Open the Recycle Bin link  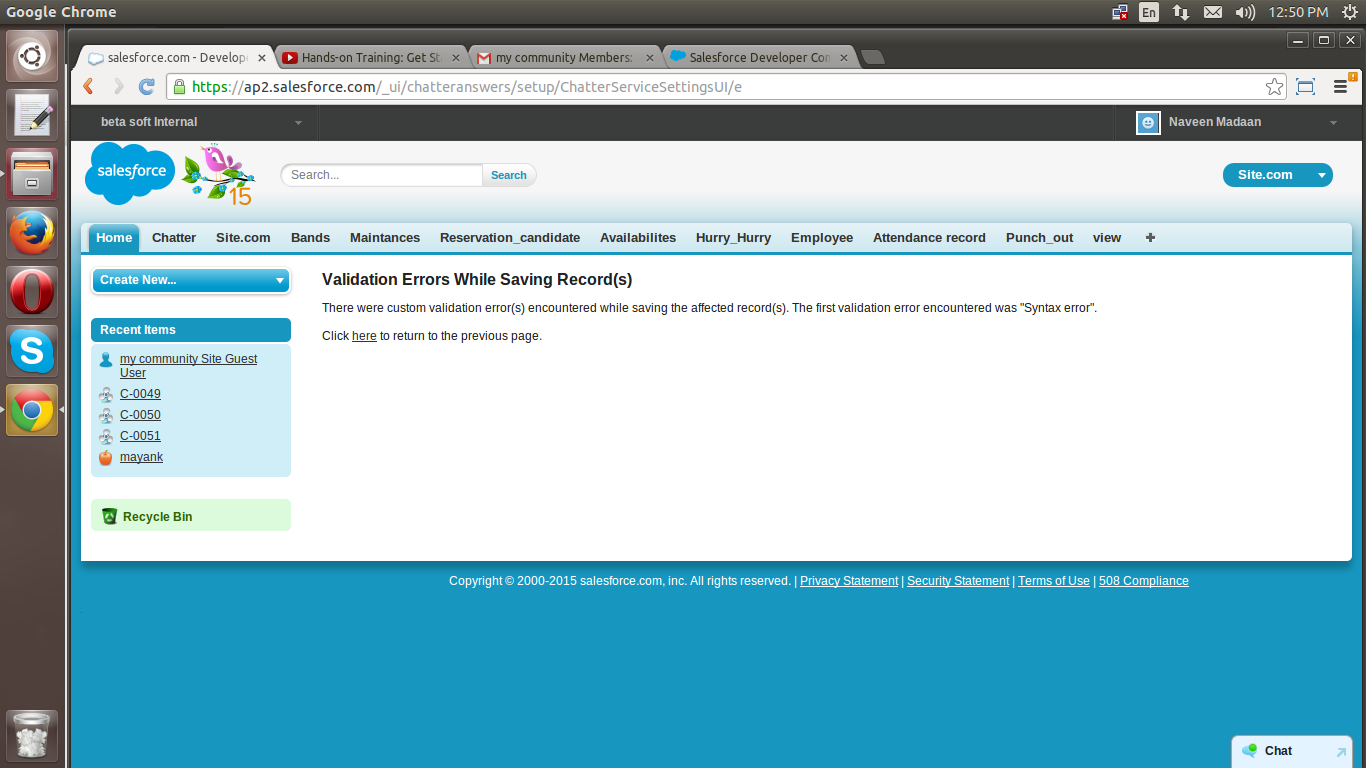[157, 517]
